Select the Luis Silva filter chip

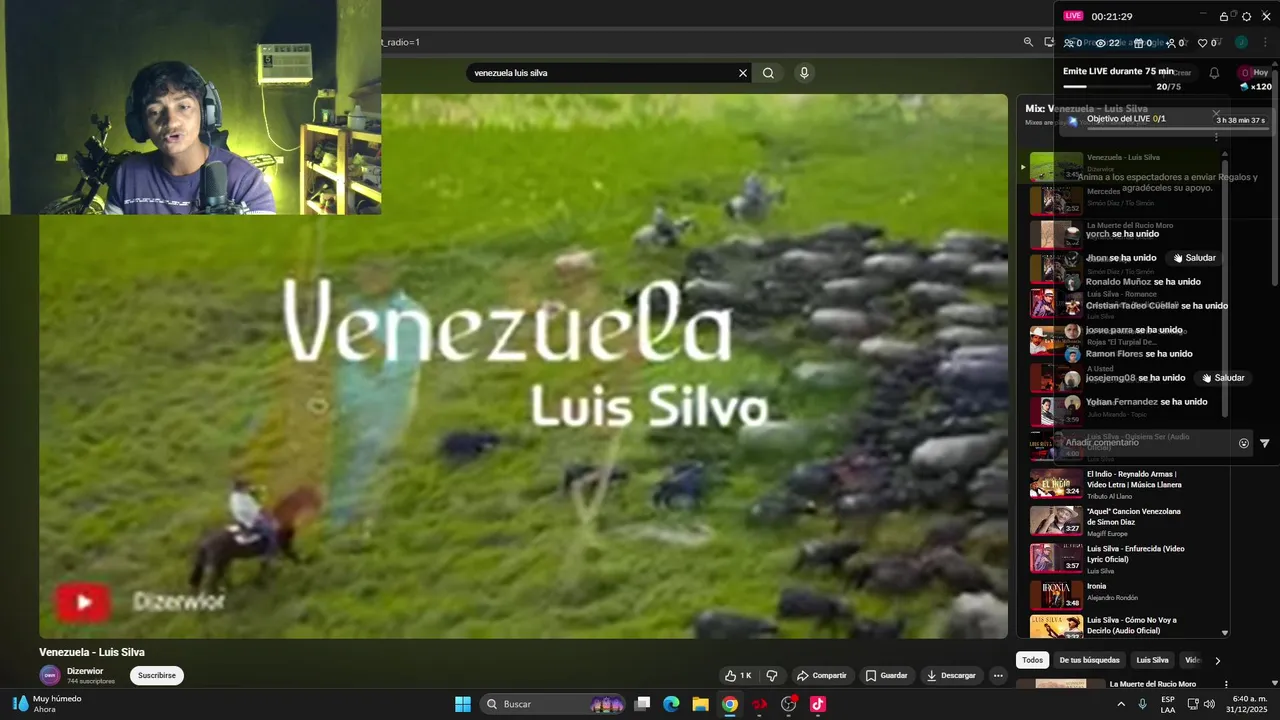point(1152,660)
